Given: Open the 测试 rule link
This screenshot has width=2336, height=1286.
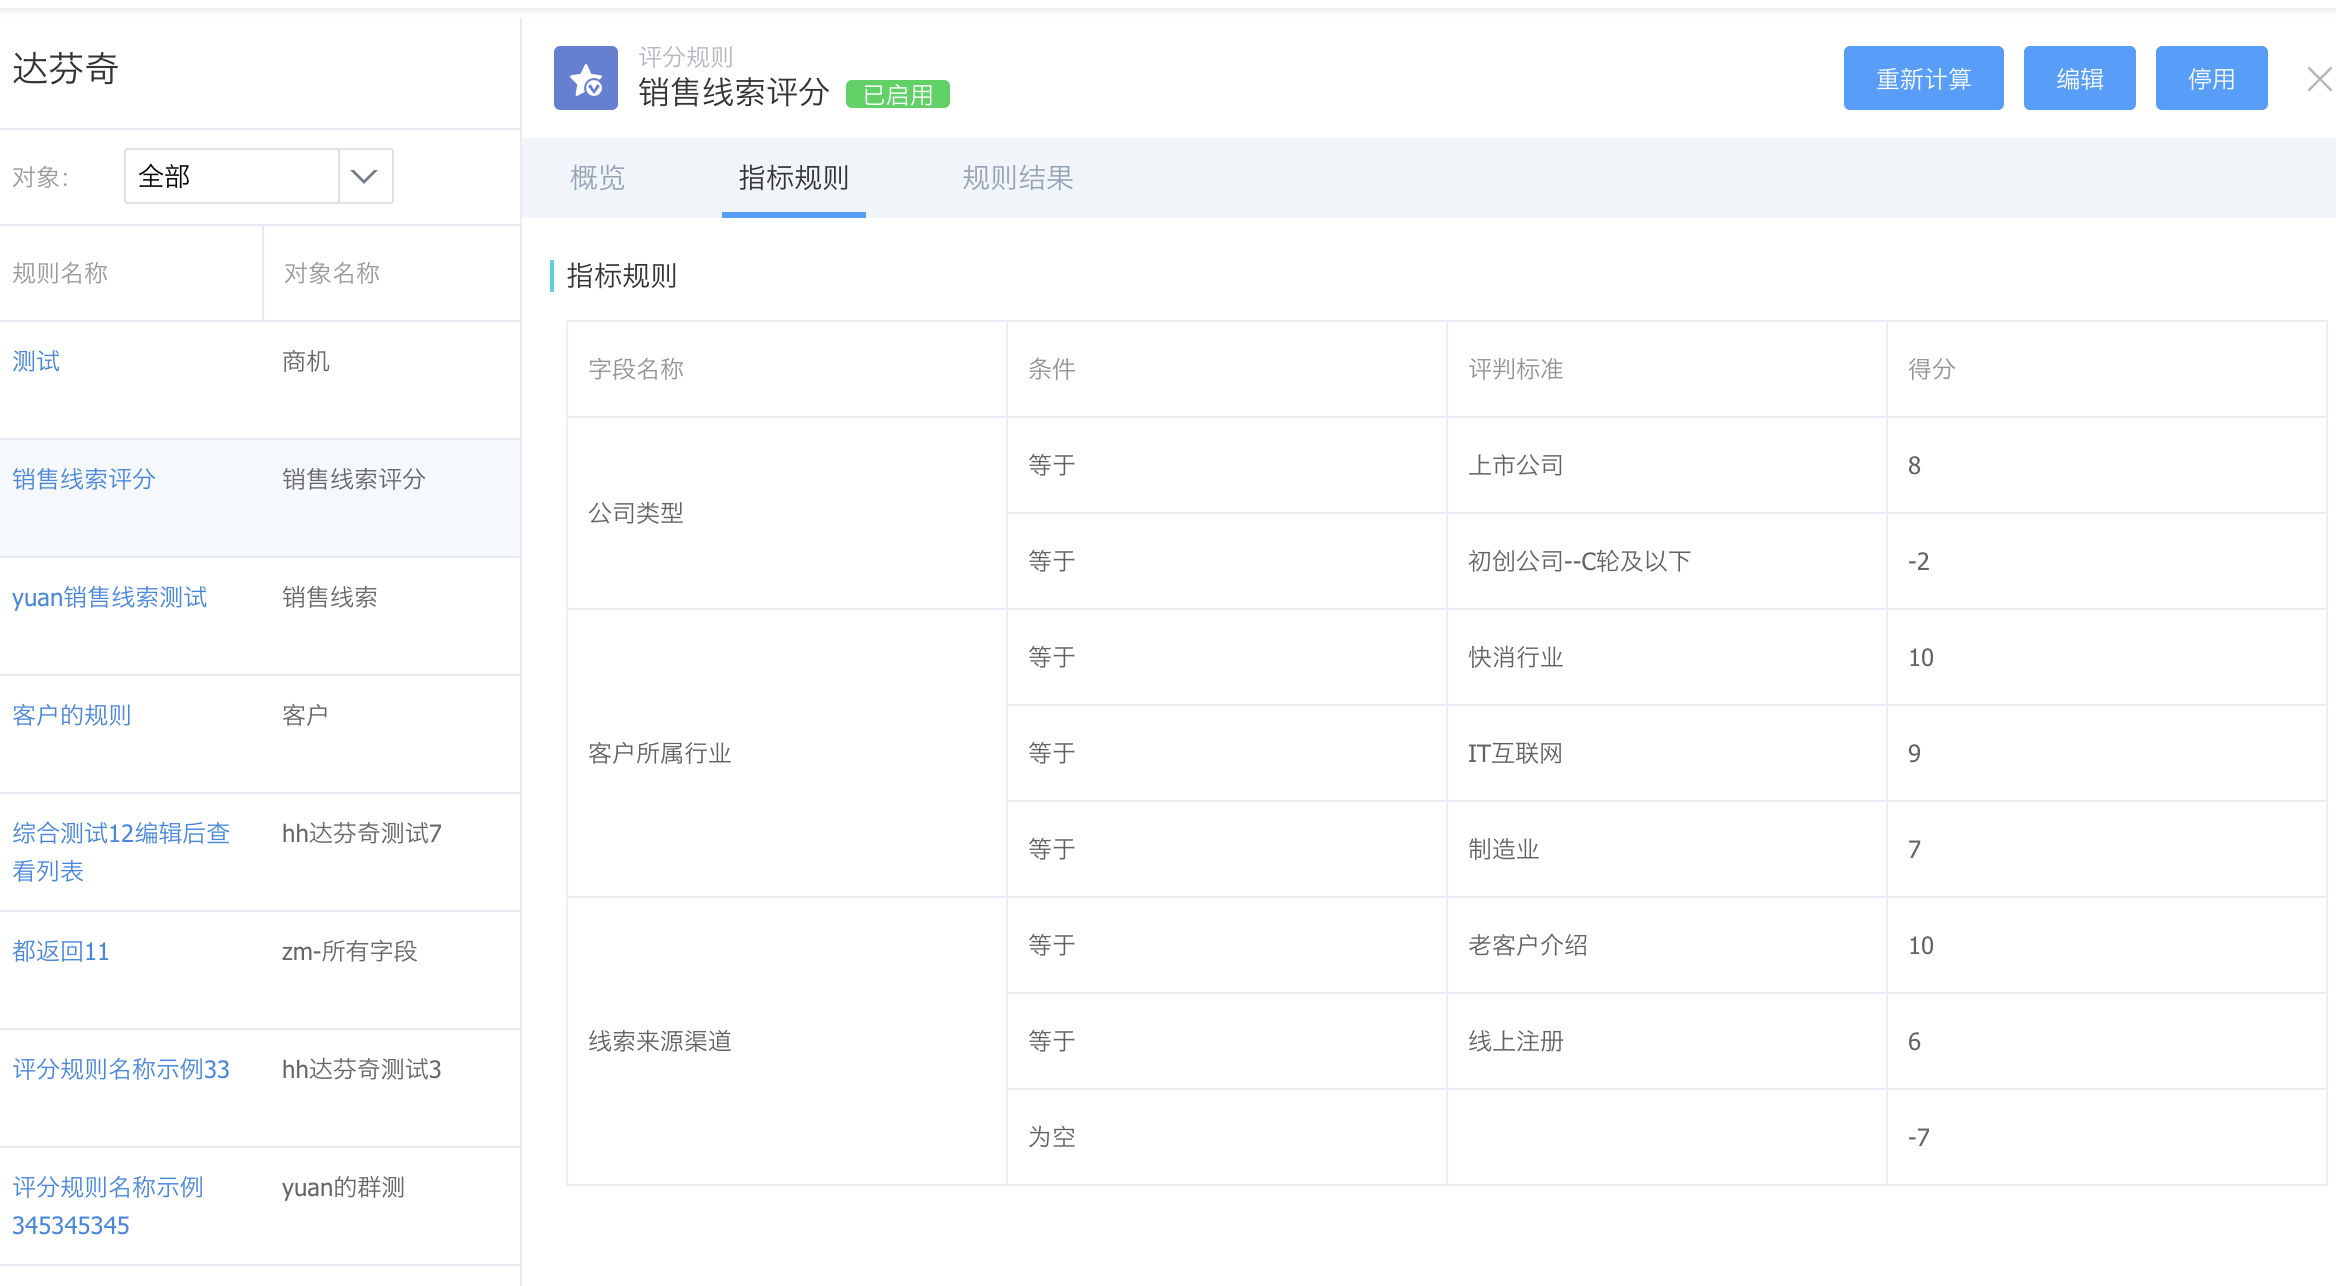Looking at the screenshot, I should (x=36, y=361).
